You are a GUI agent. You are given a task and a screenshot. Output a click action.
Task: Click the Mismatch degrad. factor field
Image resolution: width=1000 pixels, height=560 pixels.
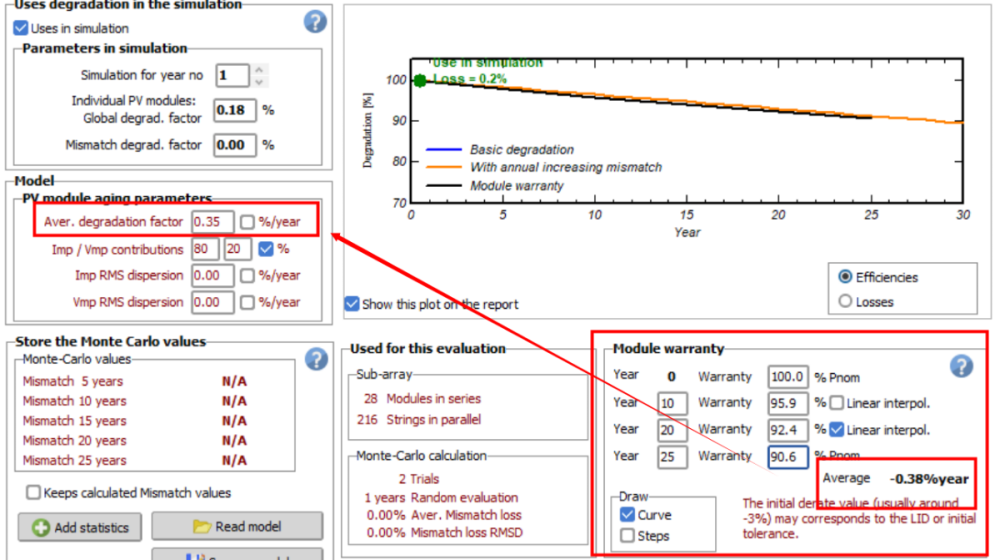pyautogui.click(x=235, y=145)
